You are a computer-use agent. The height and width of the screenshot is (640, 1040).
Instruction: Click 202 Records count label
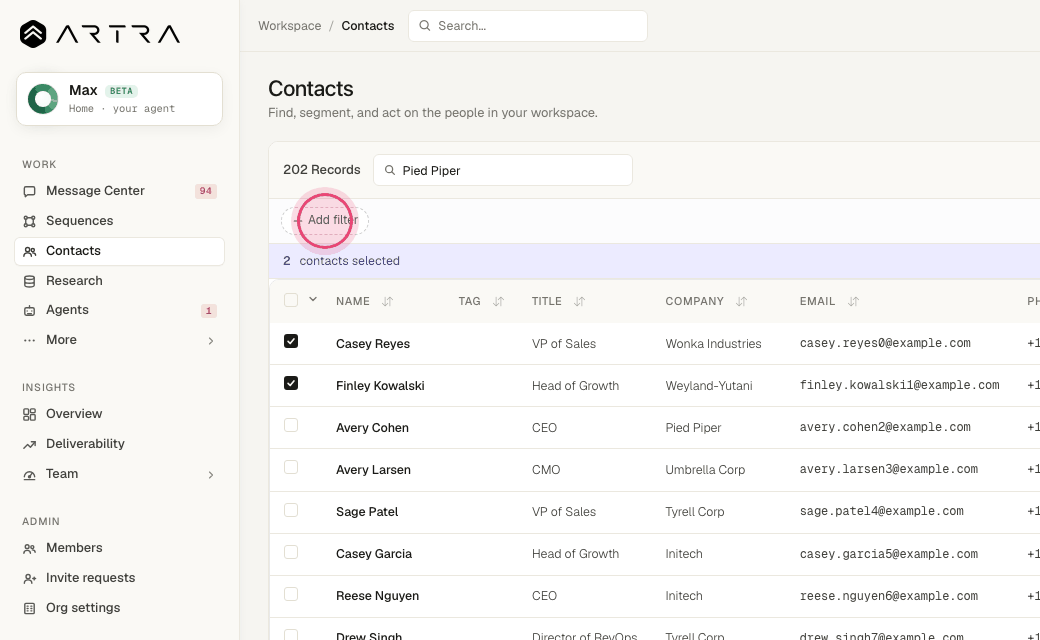[x=322, y=170]
